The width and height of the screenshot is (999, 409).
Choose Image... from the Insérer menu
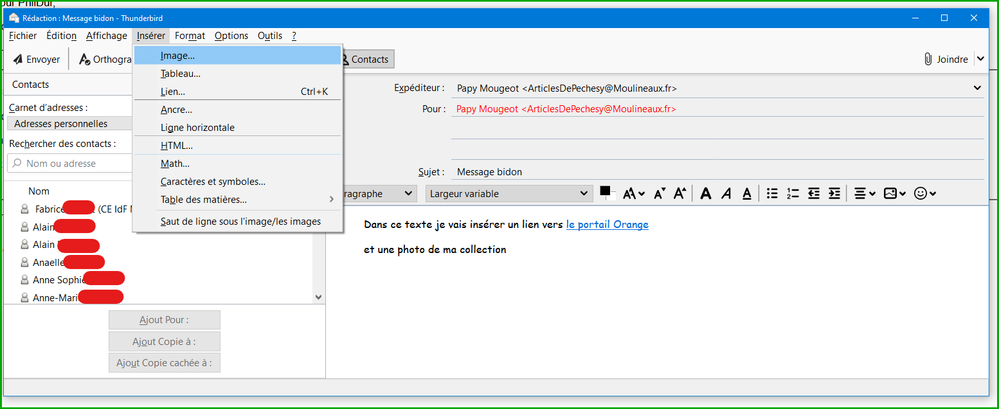(178, 55)
